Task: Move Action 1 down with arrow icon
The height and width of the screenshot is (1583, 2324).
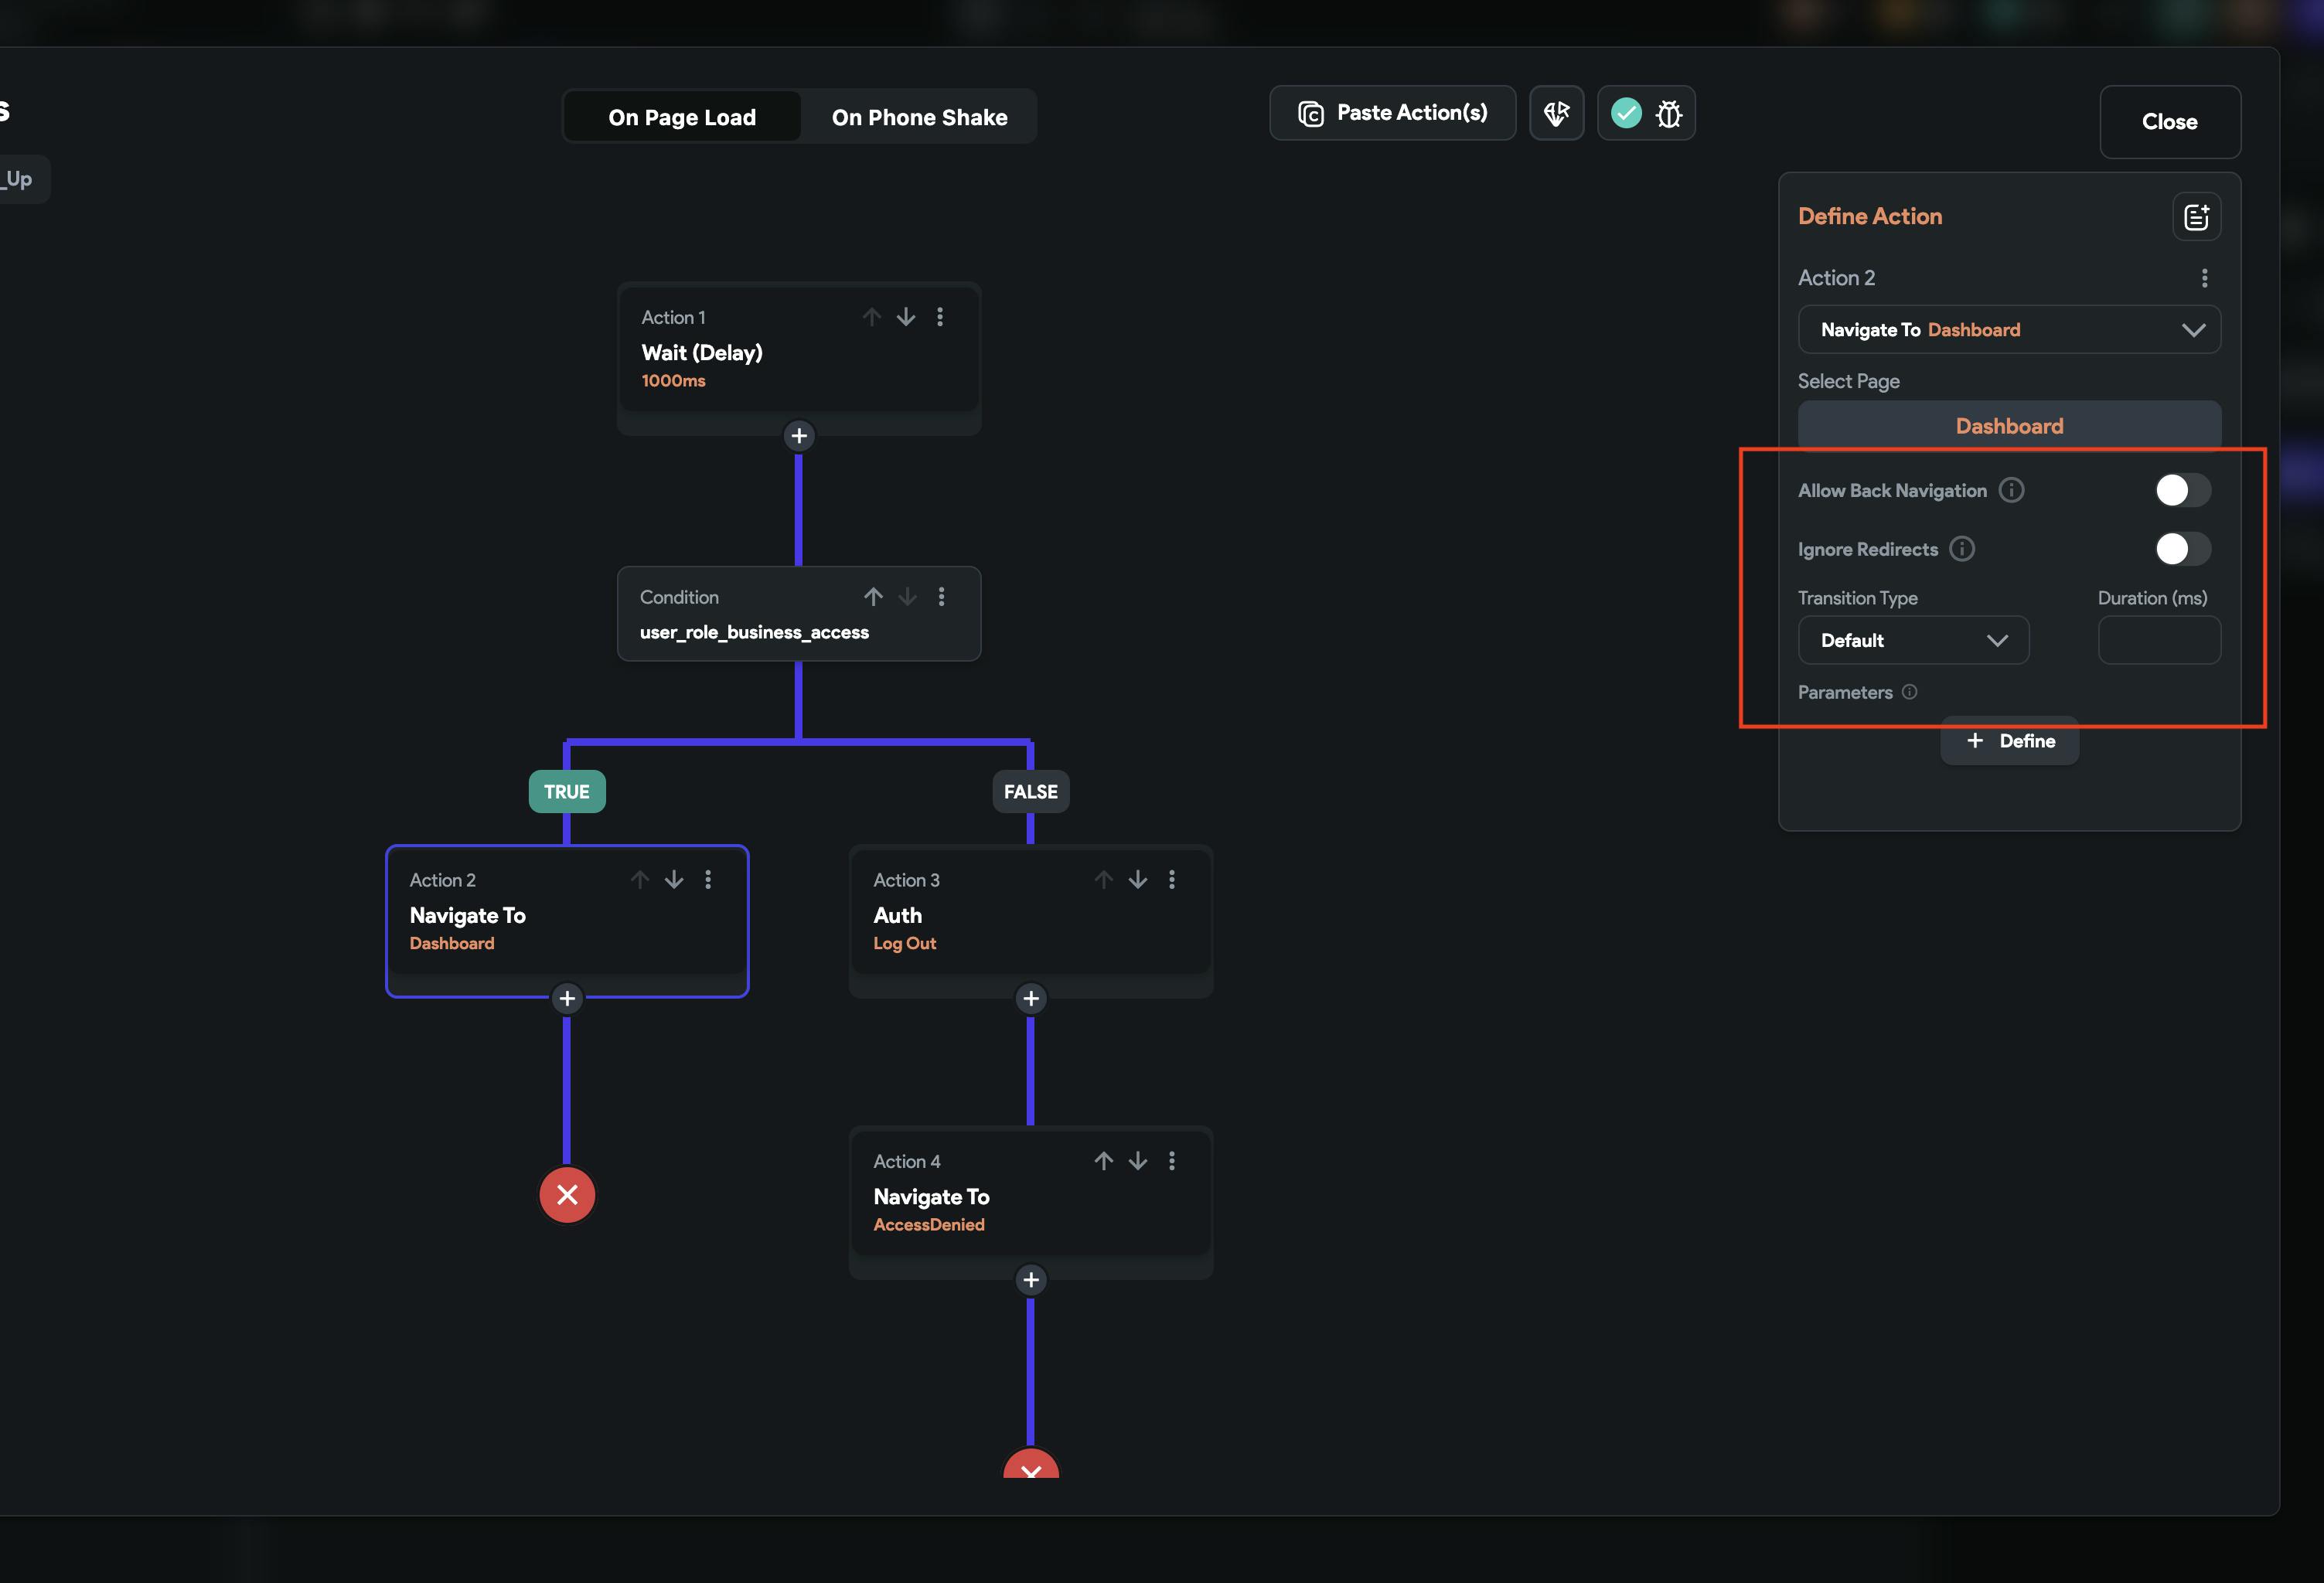Action: coord(906,317)
